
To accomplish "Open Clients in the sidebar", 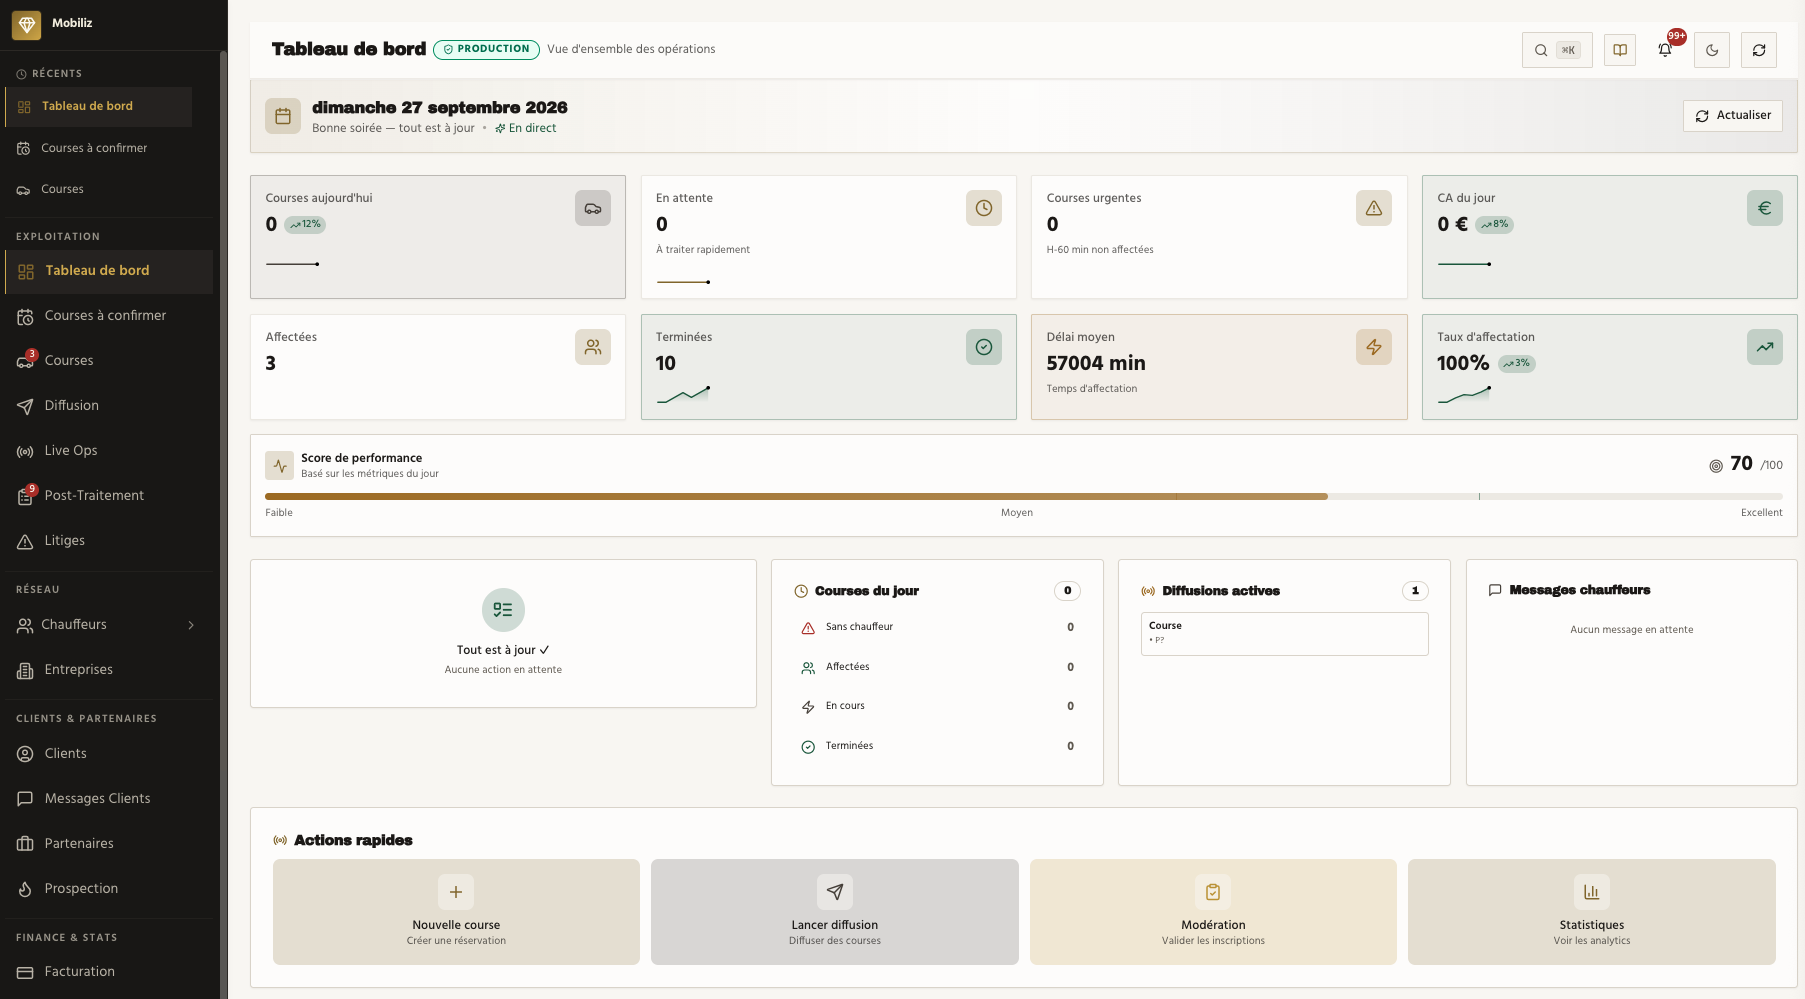I will pos(109,754).
